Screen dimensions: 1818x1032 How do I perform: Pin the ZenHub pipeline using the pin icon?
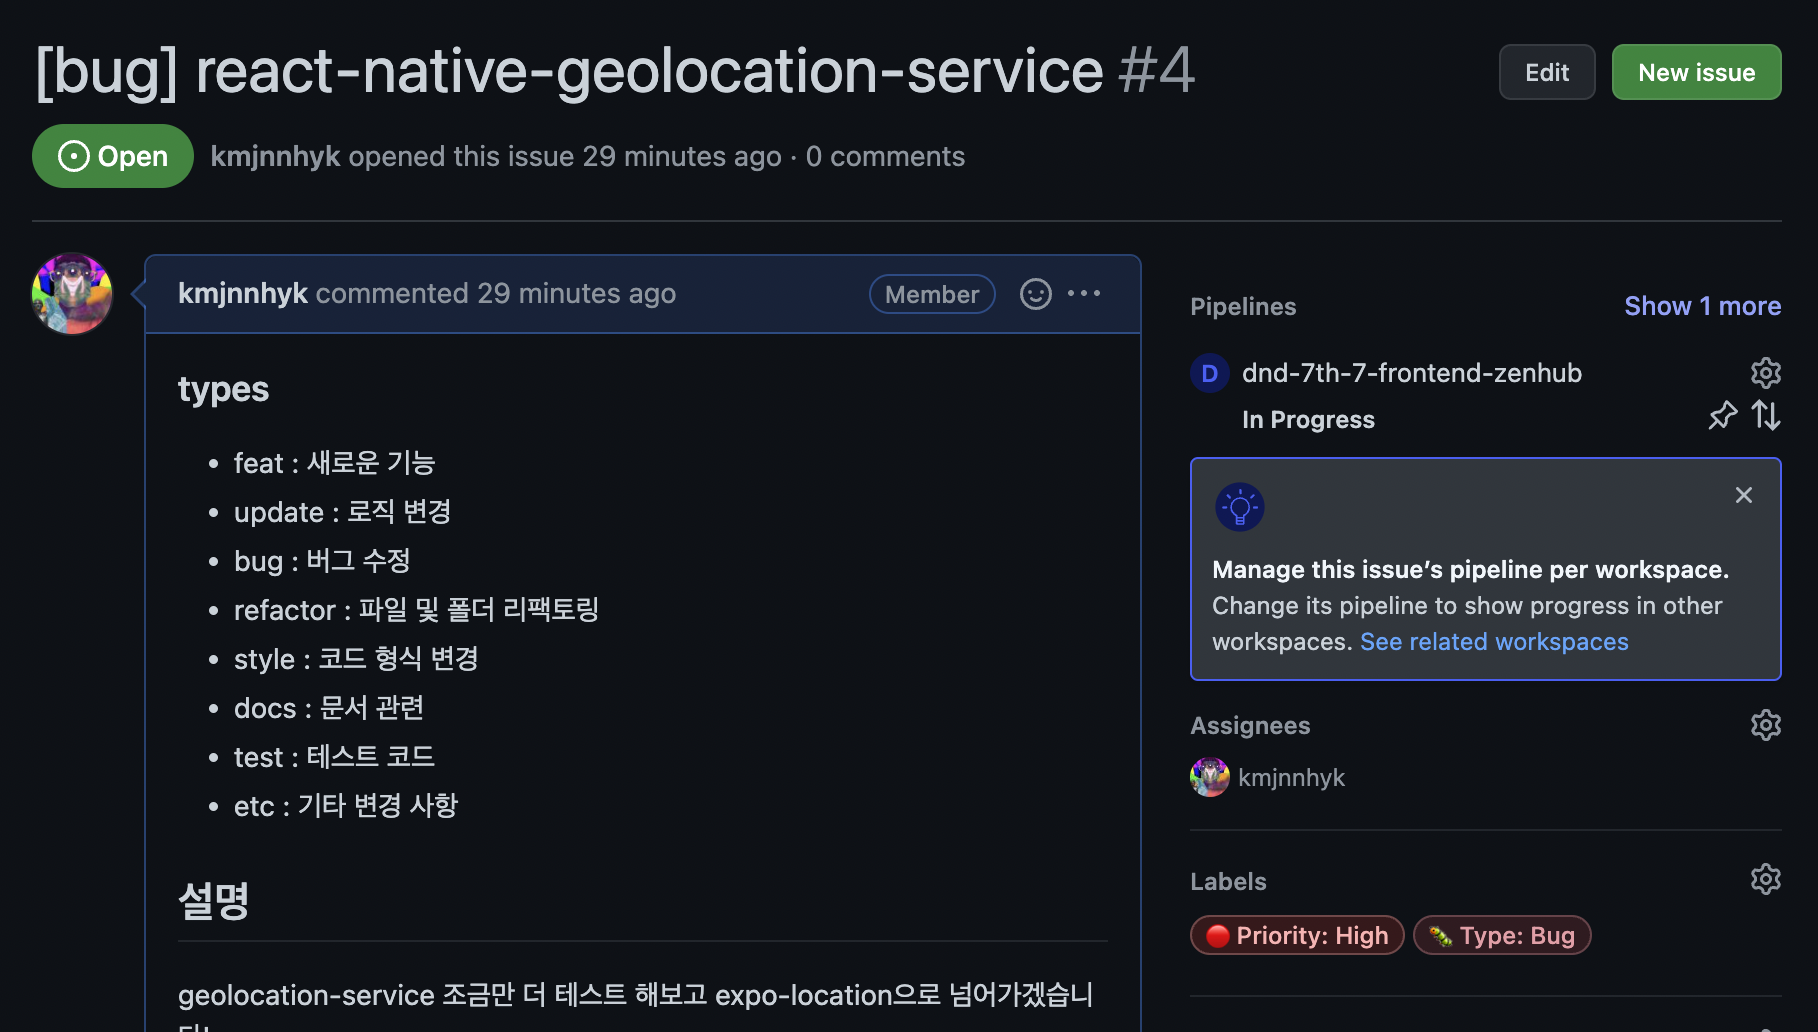coord(1722,415)
